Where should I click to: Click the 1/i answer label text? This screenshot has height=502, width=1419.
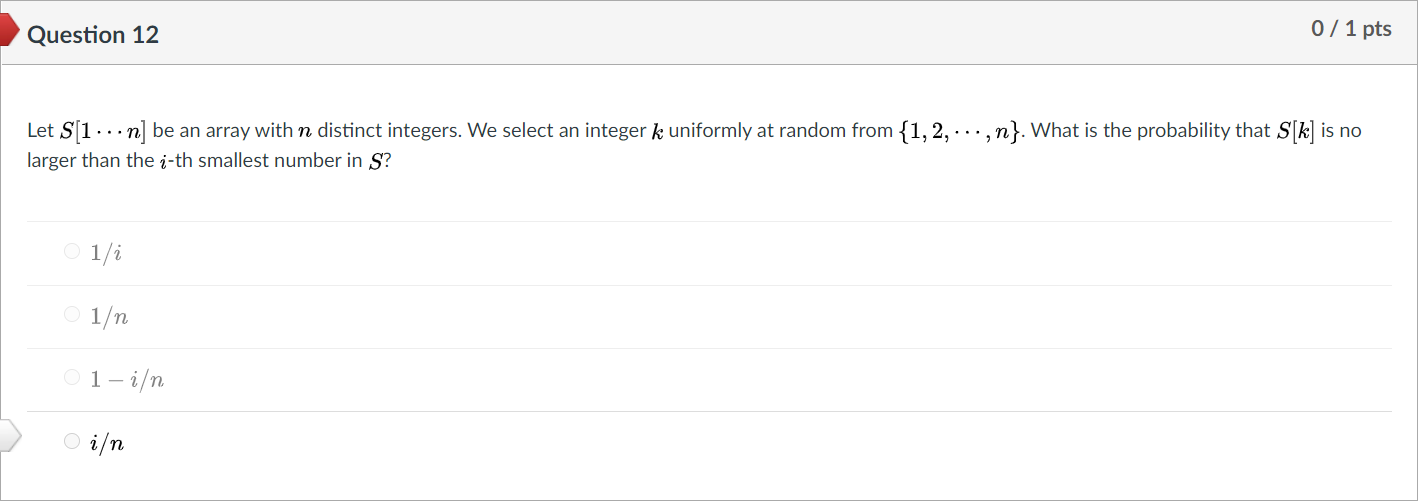tap(106, 254)
